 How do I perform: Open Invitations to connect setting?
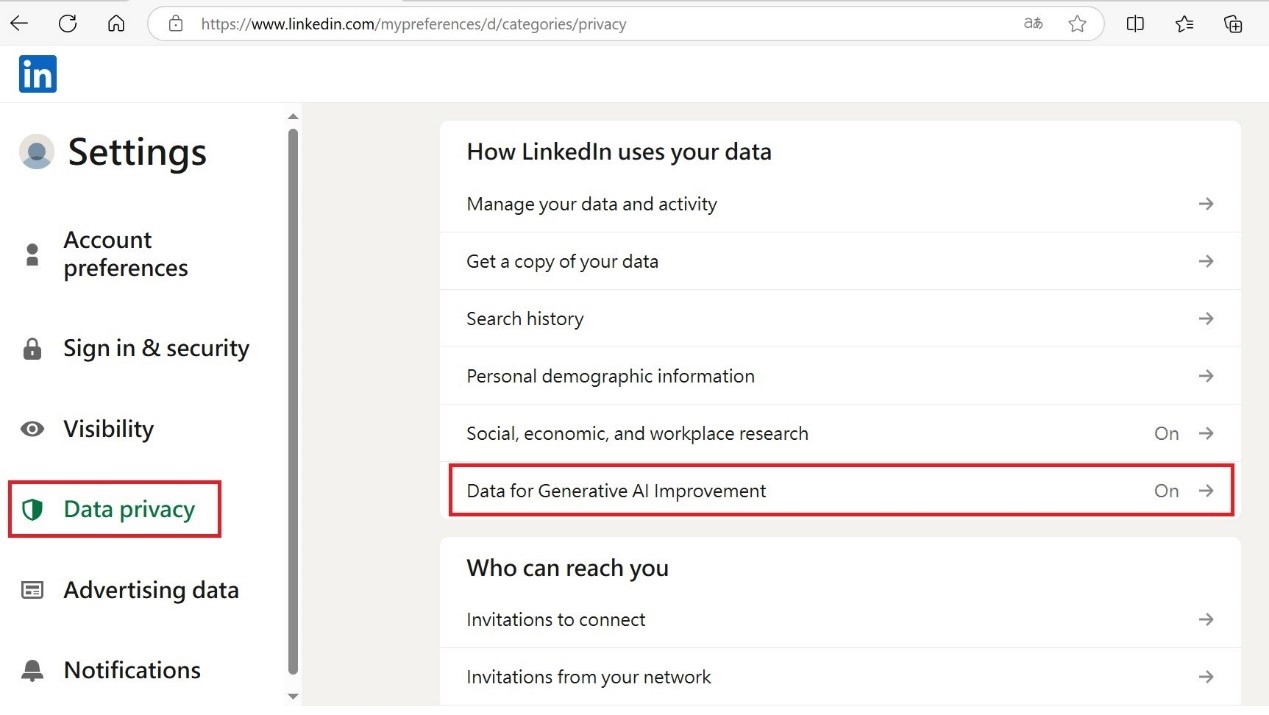coord(840,619)
